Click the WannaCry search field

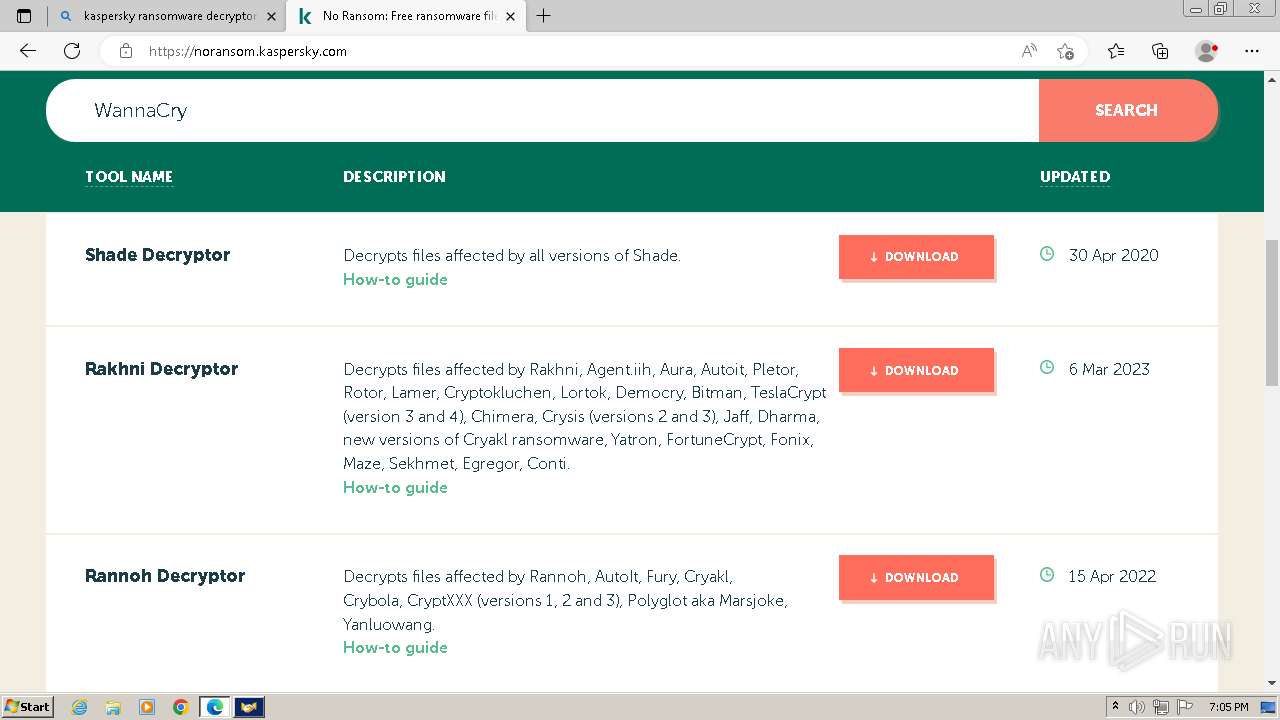click(542, 110)
